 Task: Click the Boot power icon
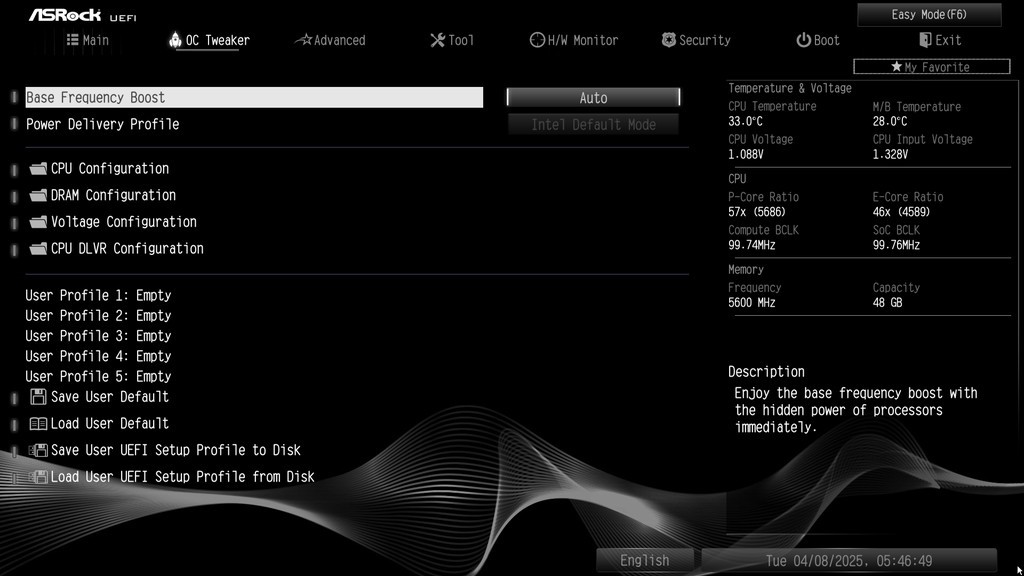[x=803, y=40]
